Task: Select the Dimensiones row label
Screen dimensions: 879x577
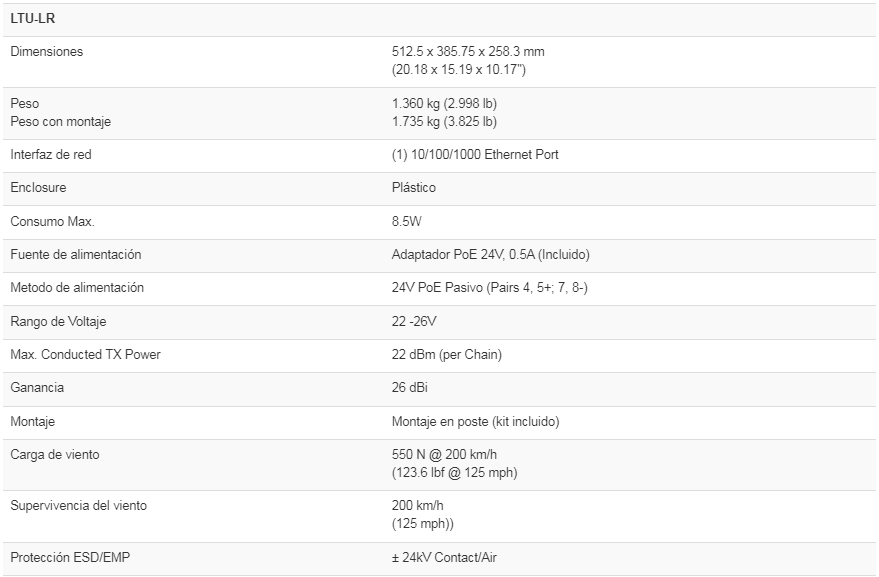Action: pyautogui.click(x=47, y=51)
